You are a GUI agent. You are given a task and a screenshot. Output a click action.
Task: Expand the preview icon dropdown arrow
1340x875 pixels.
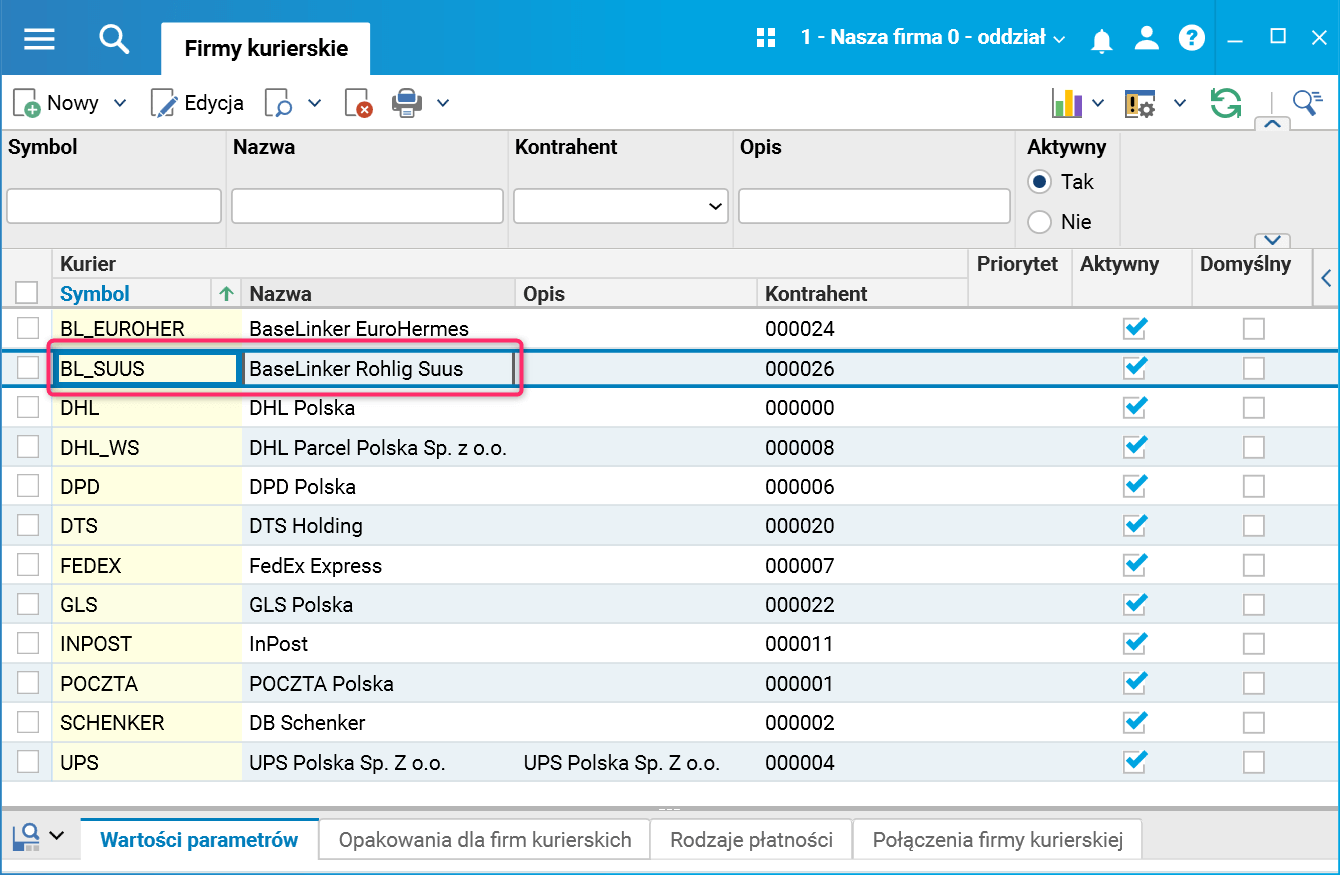(314, 103)
